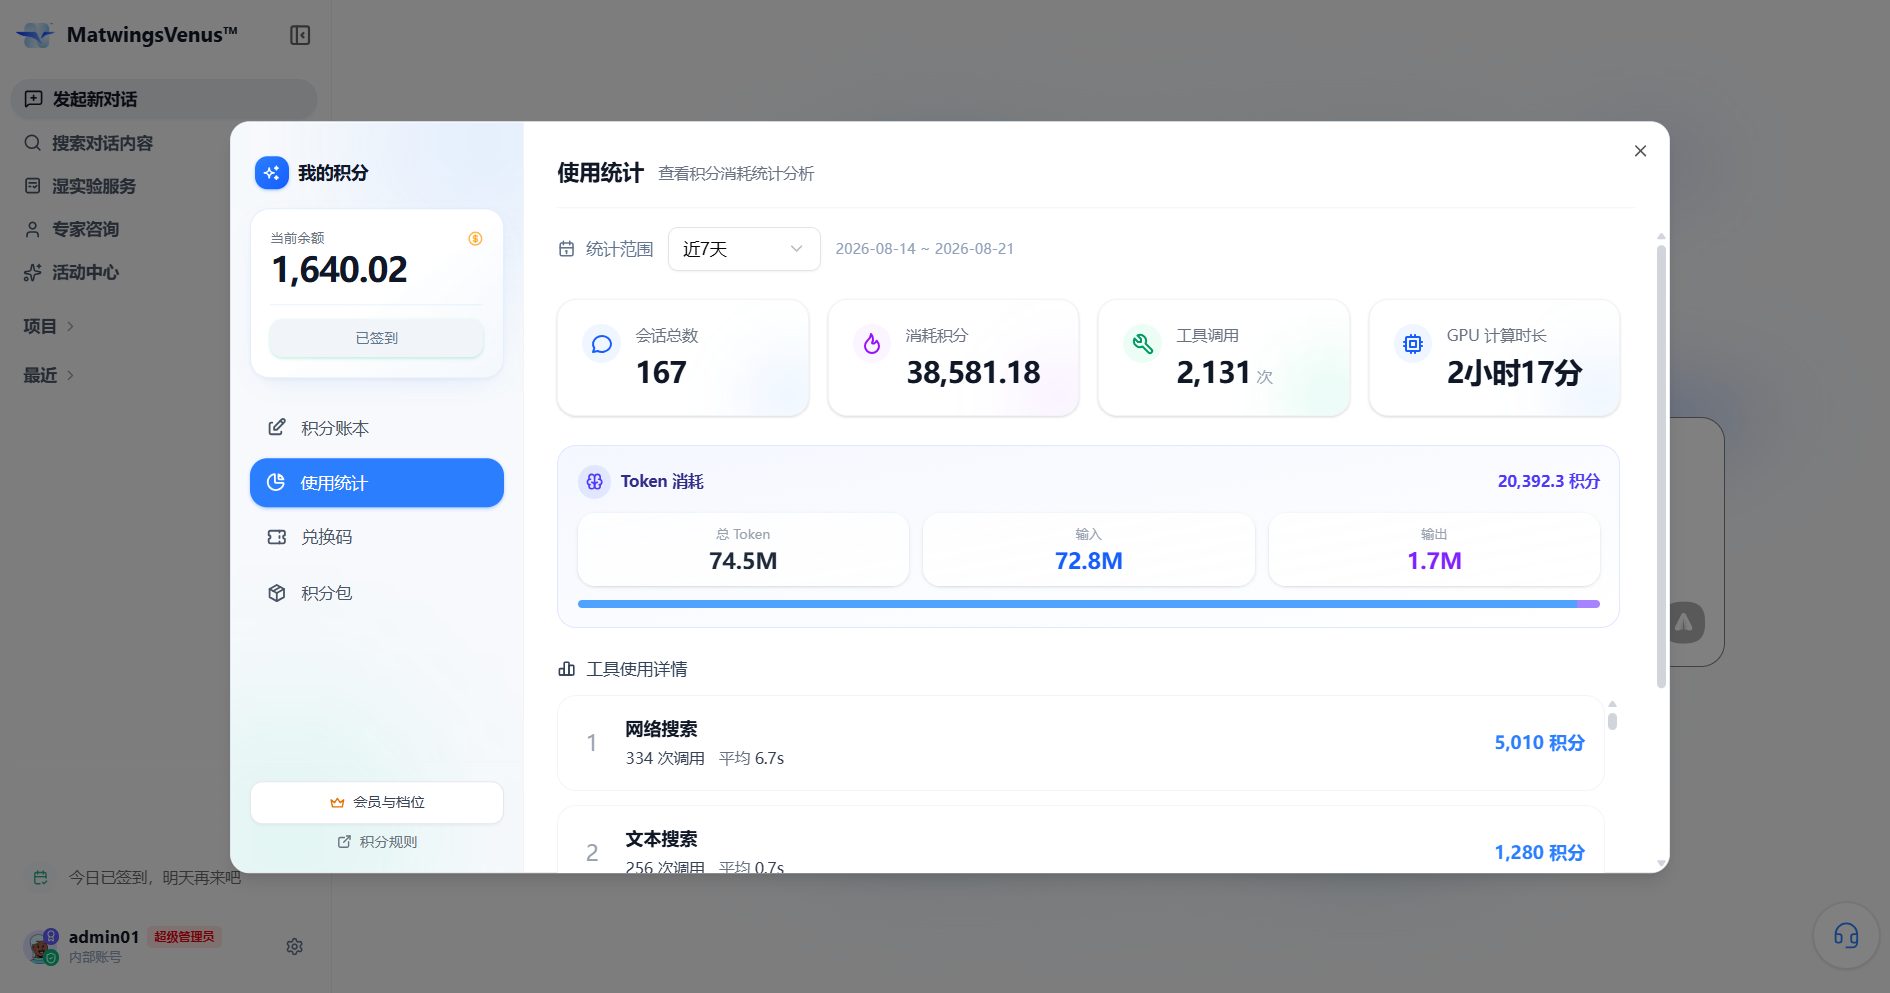1890x993 pixels.
Task: Open 湿实验服务 in the sidebar
Action: click(164, 186)
